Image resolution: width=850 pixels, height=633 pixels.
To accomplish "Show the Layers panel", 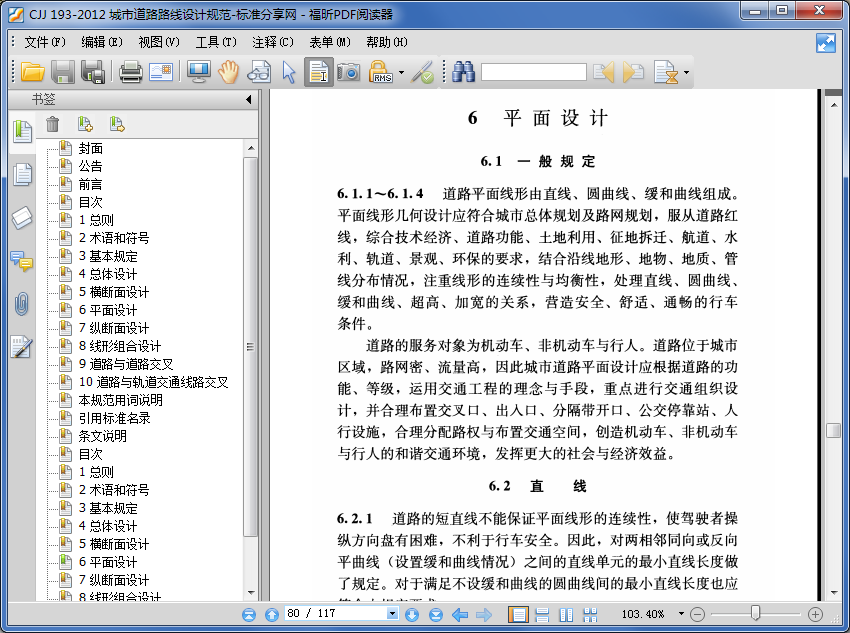I will point(22,218).
